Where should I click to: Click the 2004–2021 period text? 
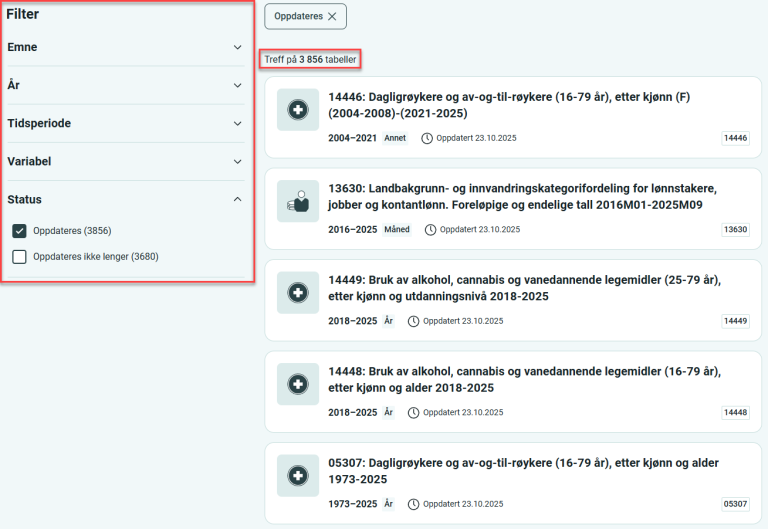coord(352,138)
